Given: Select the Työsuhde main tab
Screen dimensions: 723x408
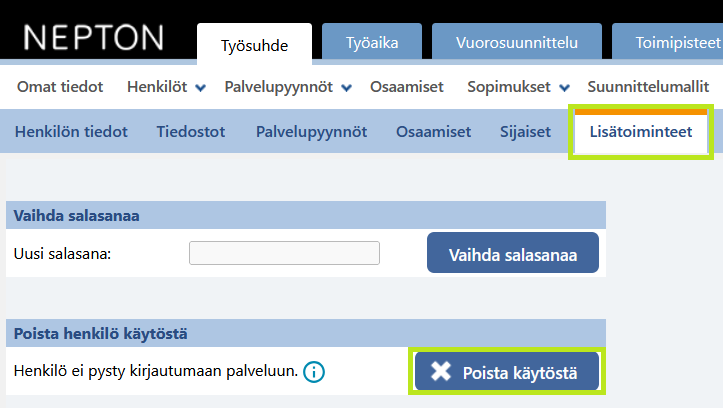Looking at the screenshot, I should tap(255, 44).
